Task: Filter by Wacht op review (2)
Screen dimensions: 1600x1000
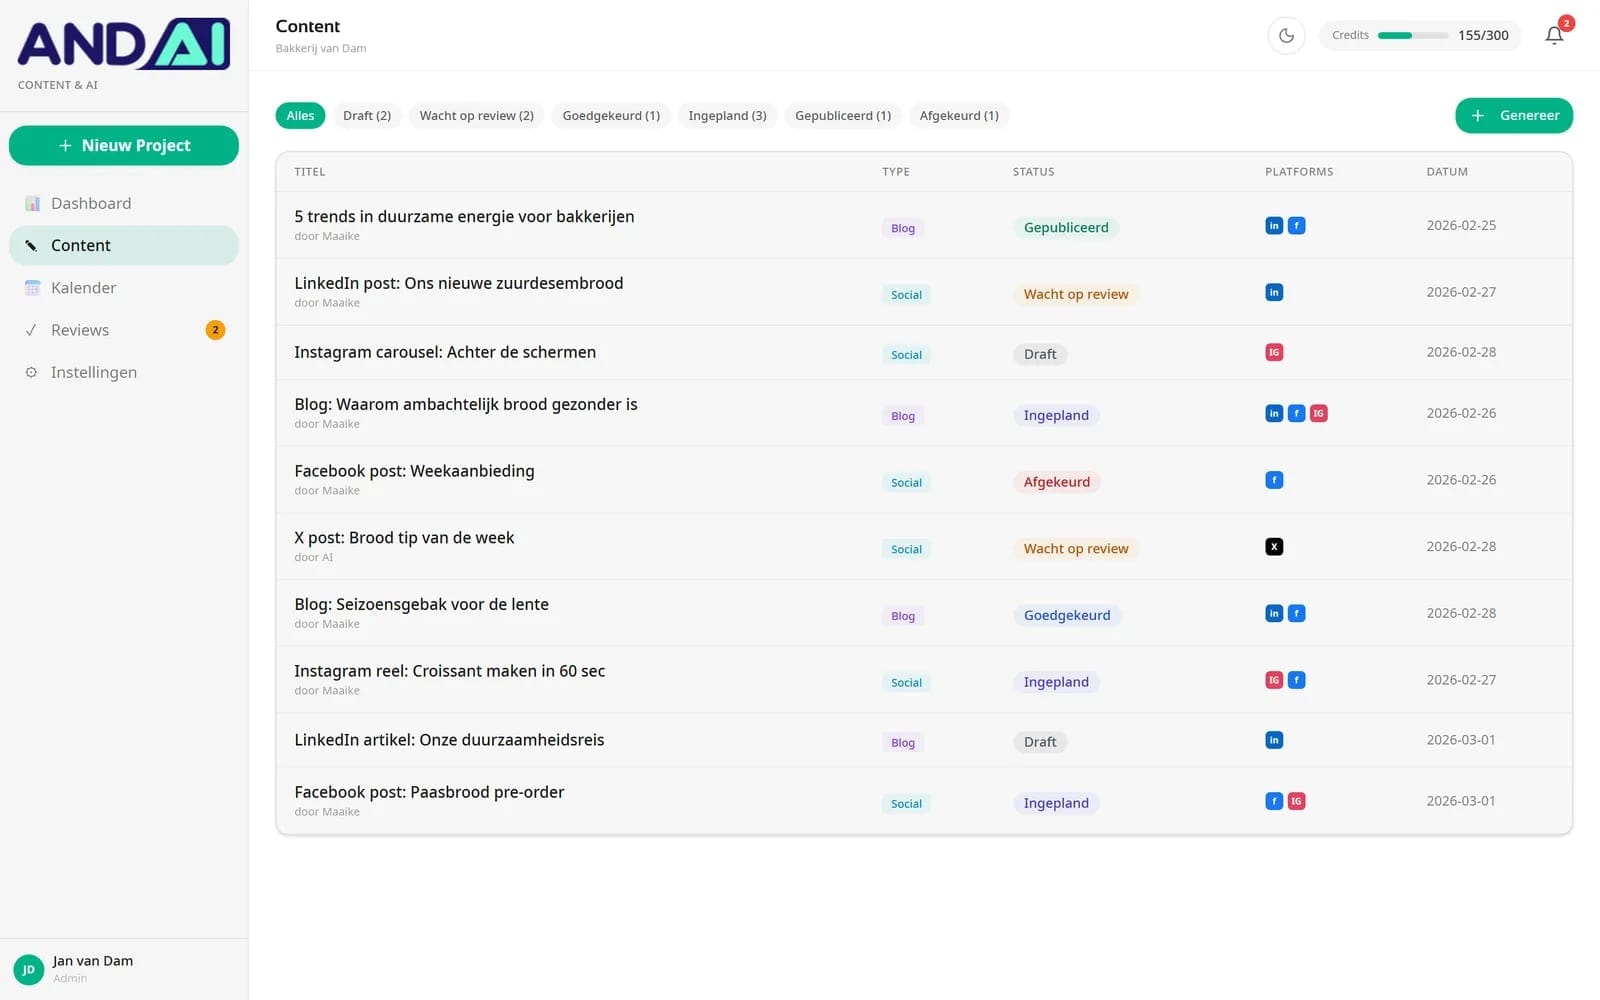Action: point(476,116)
